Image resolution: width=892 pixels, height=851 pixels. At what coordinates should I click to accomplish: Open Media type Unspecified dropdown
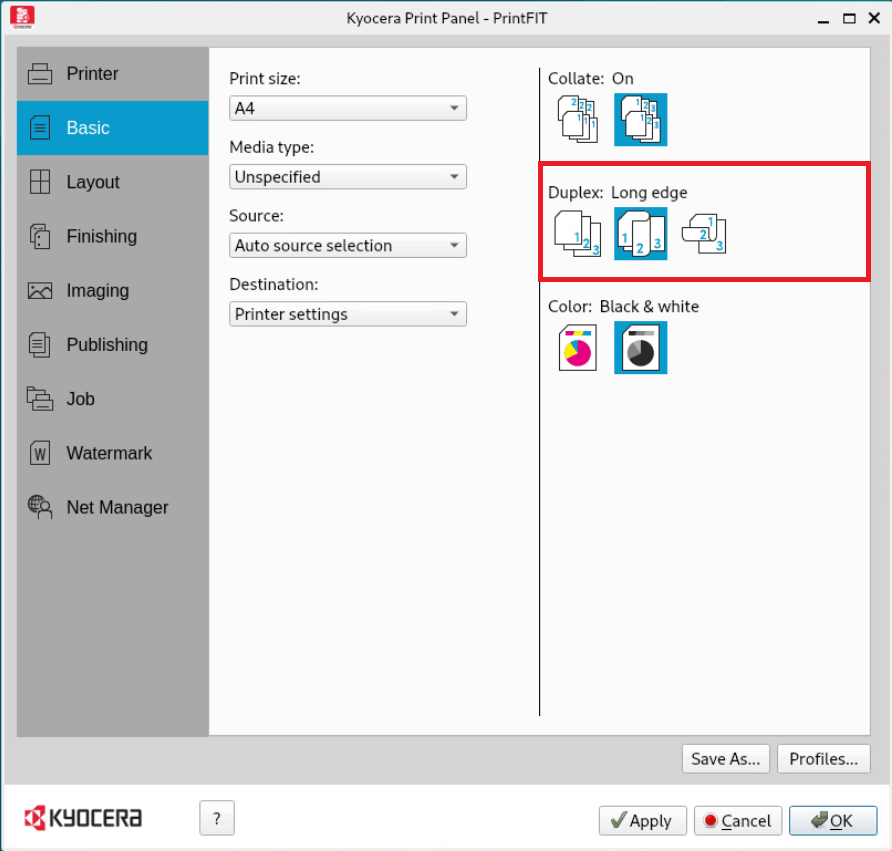(x=348, y=177)
